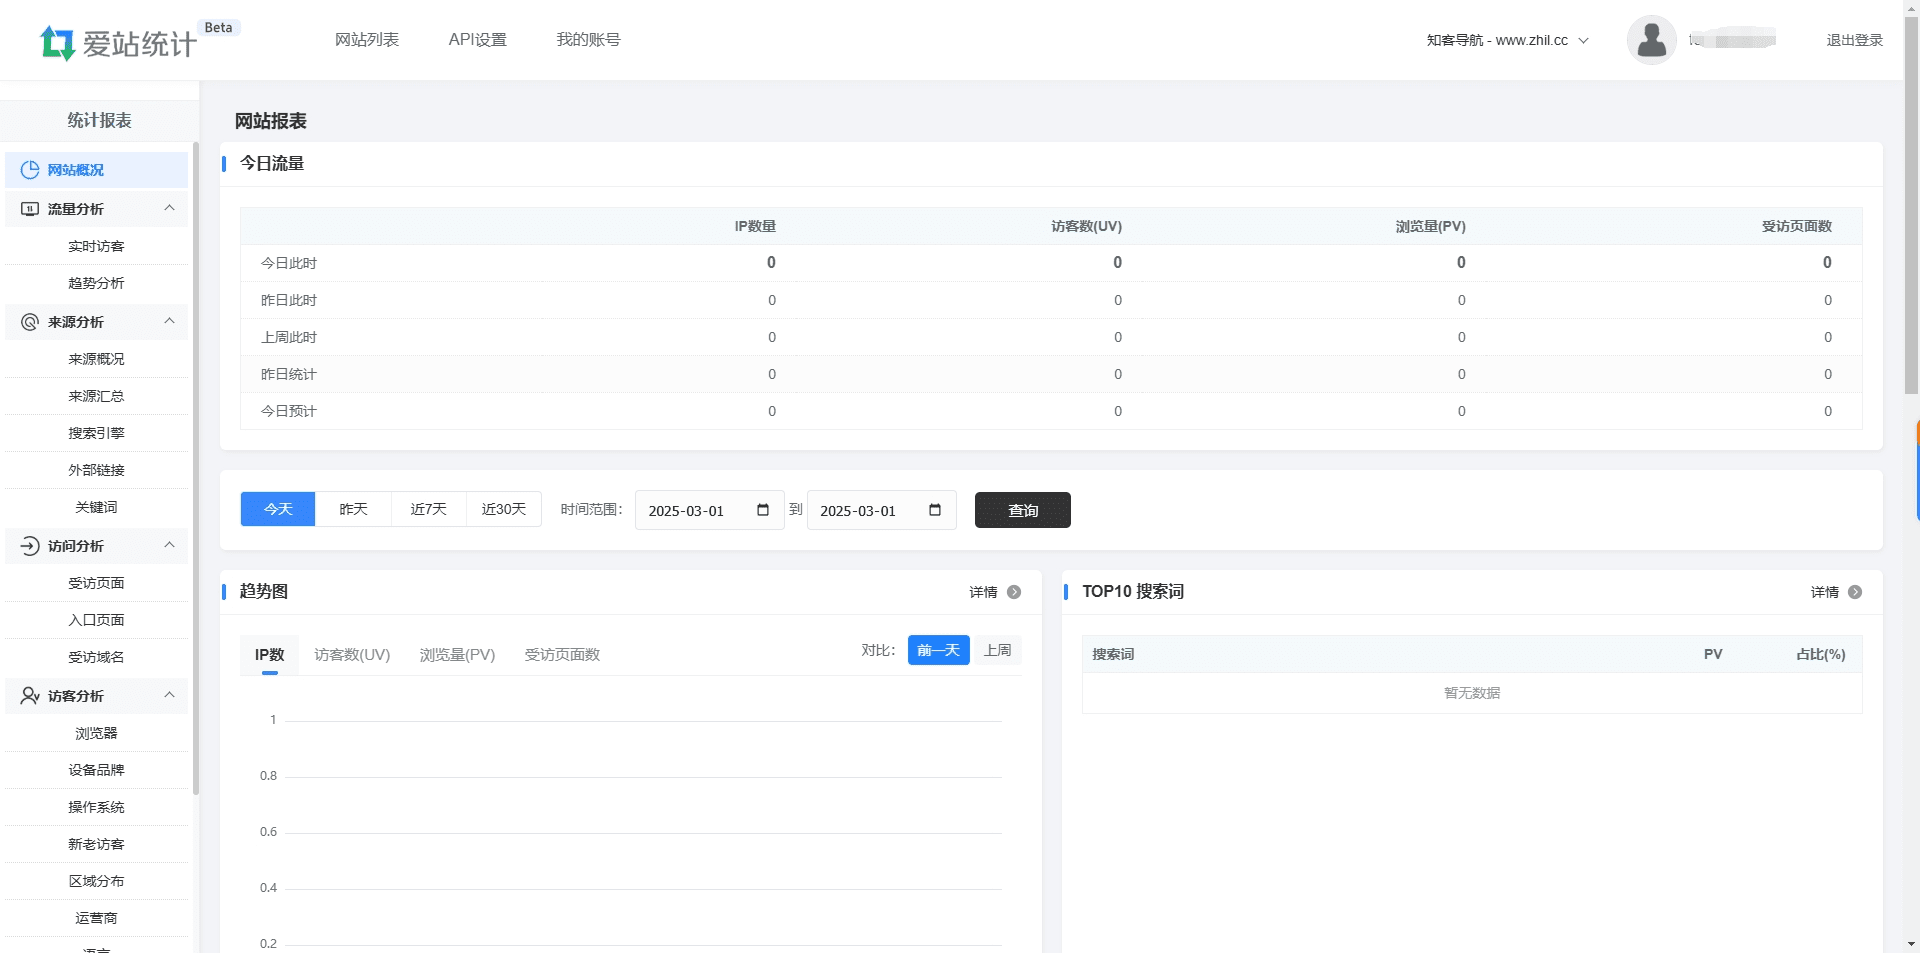Collapse the 流量分析 sidebar group
This screenshot has height=953, width=1920.
click(x=169, y=208)
